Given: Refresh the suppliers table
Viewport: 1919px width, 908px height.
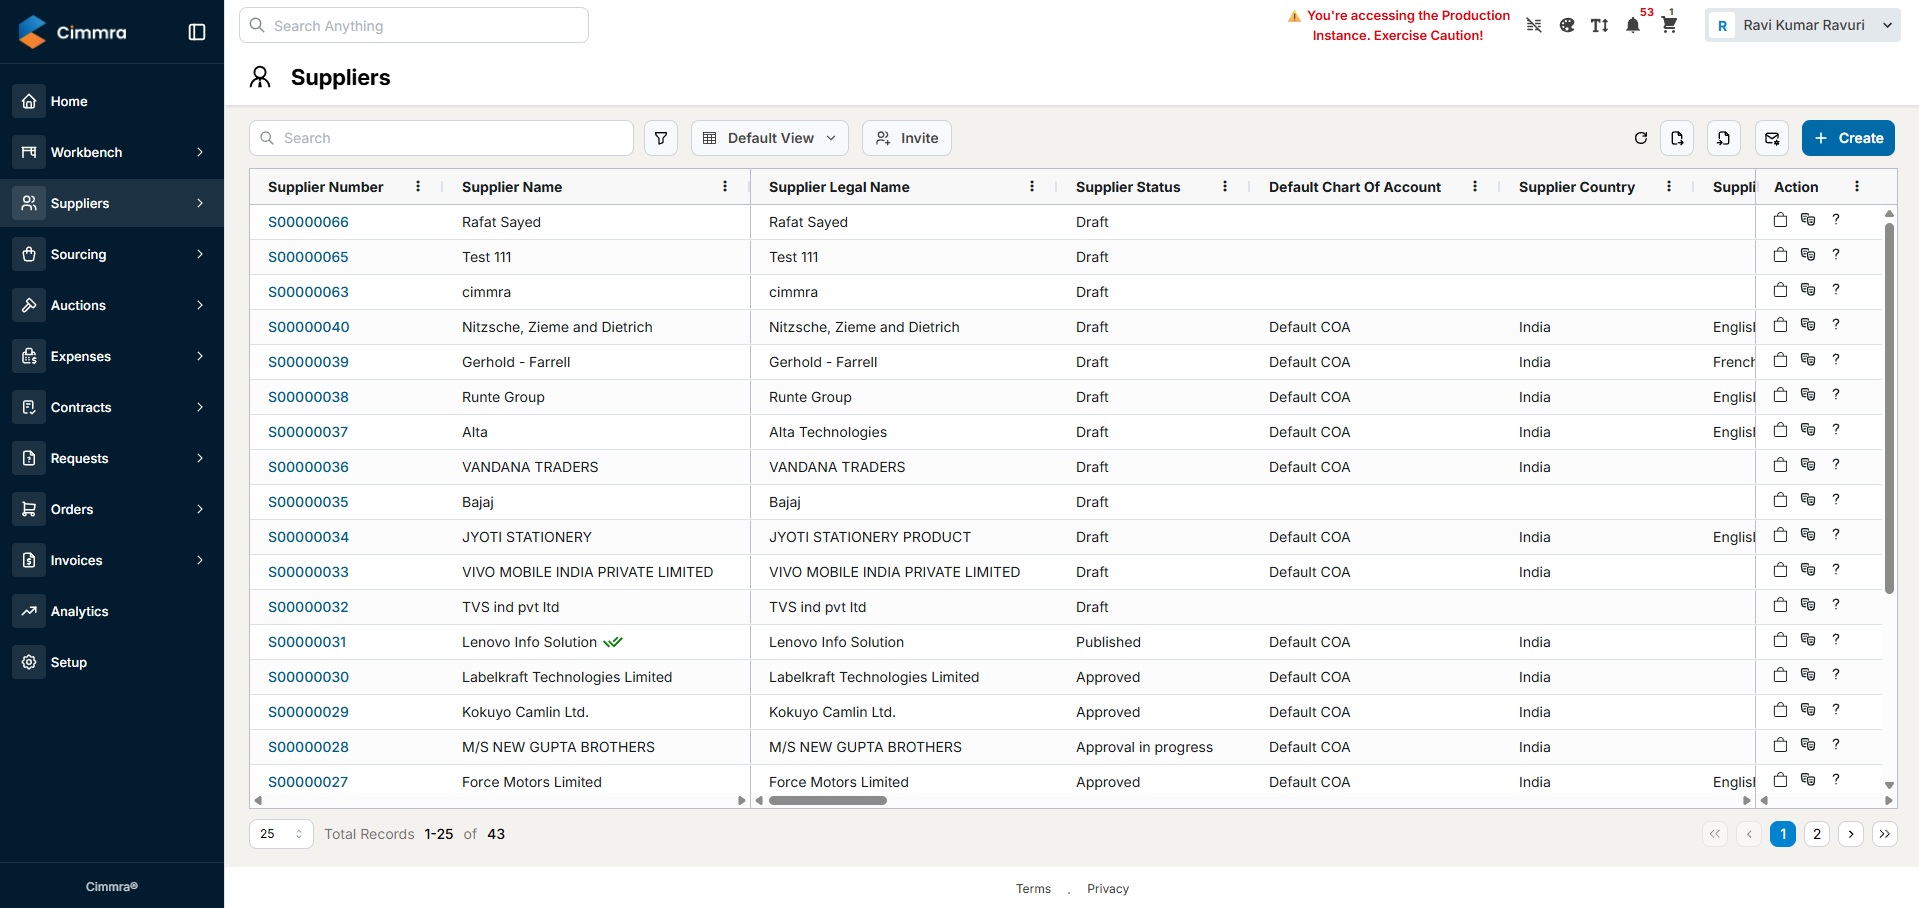Looking at the screenshot, I should (x=1641, y=138).
